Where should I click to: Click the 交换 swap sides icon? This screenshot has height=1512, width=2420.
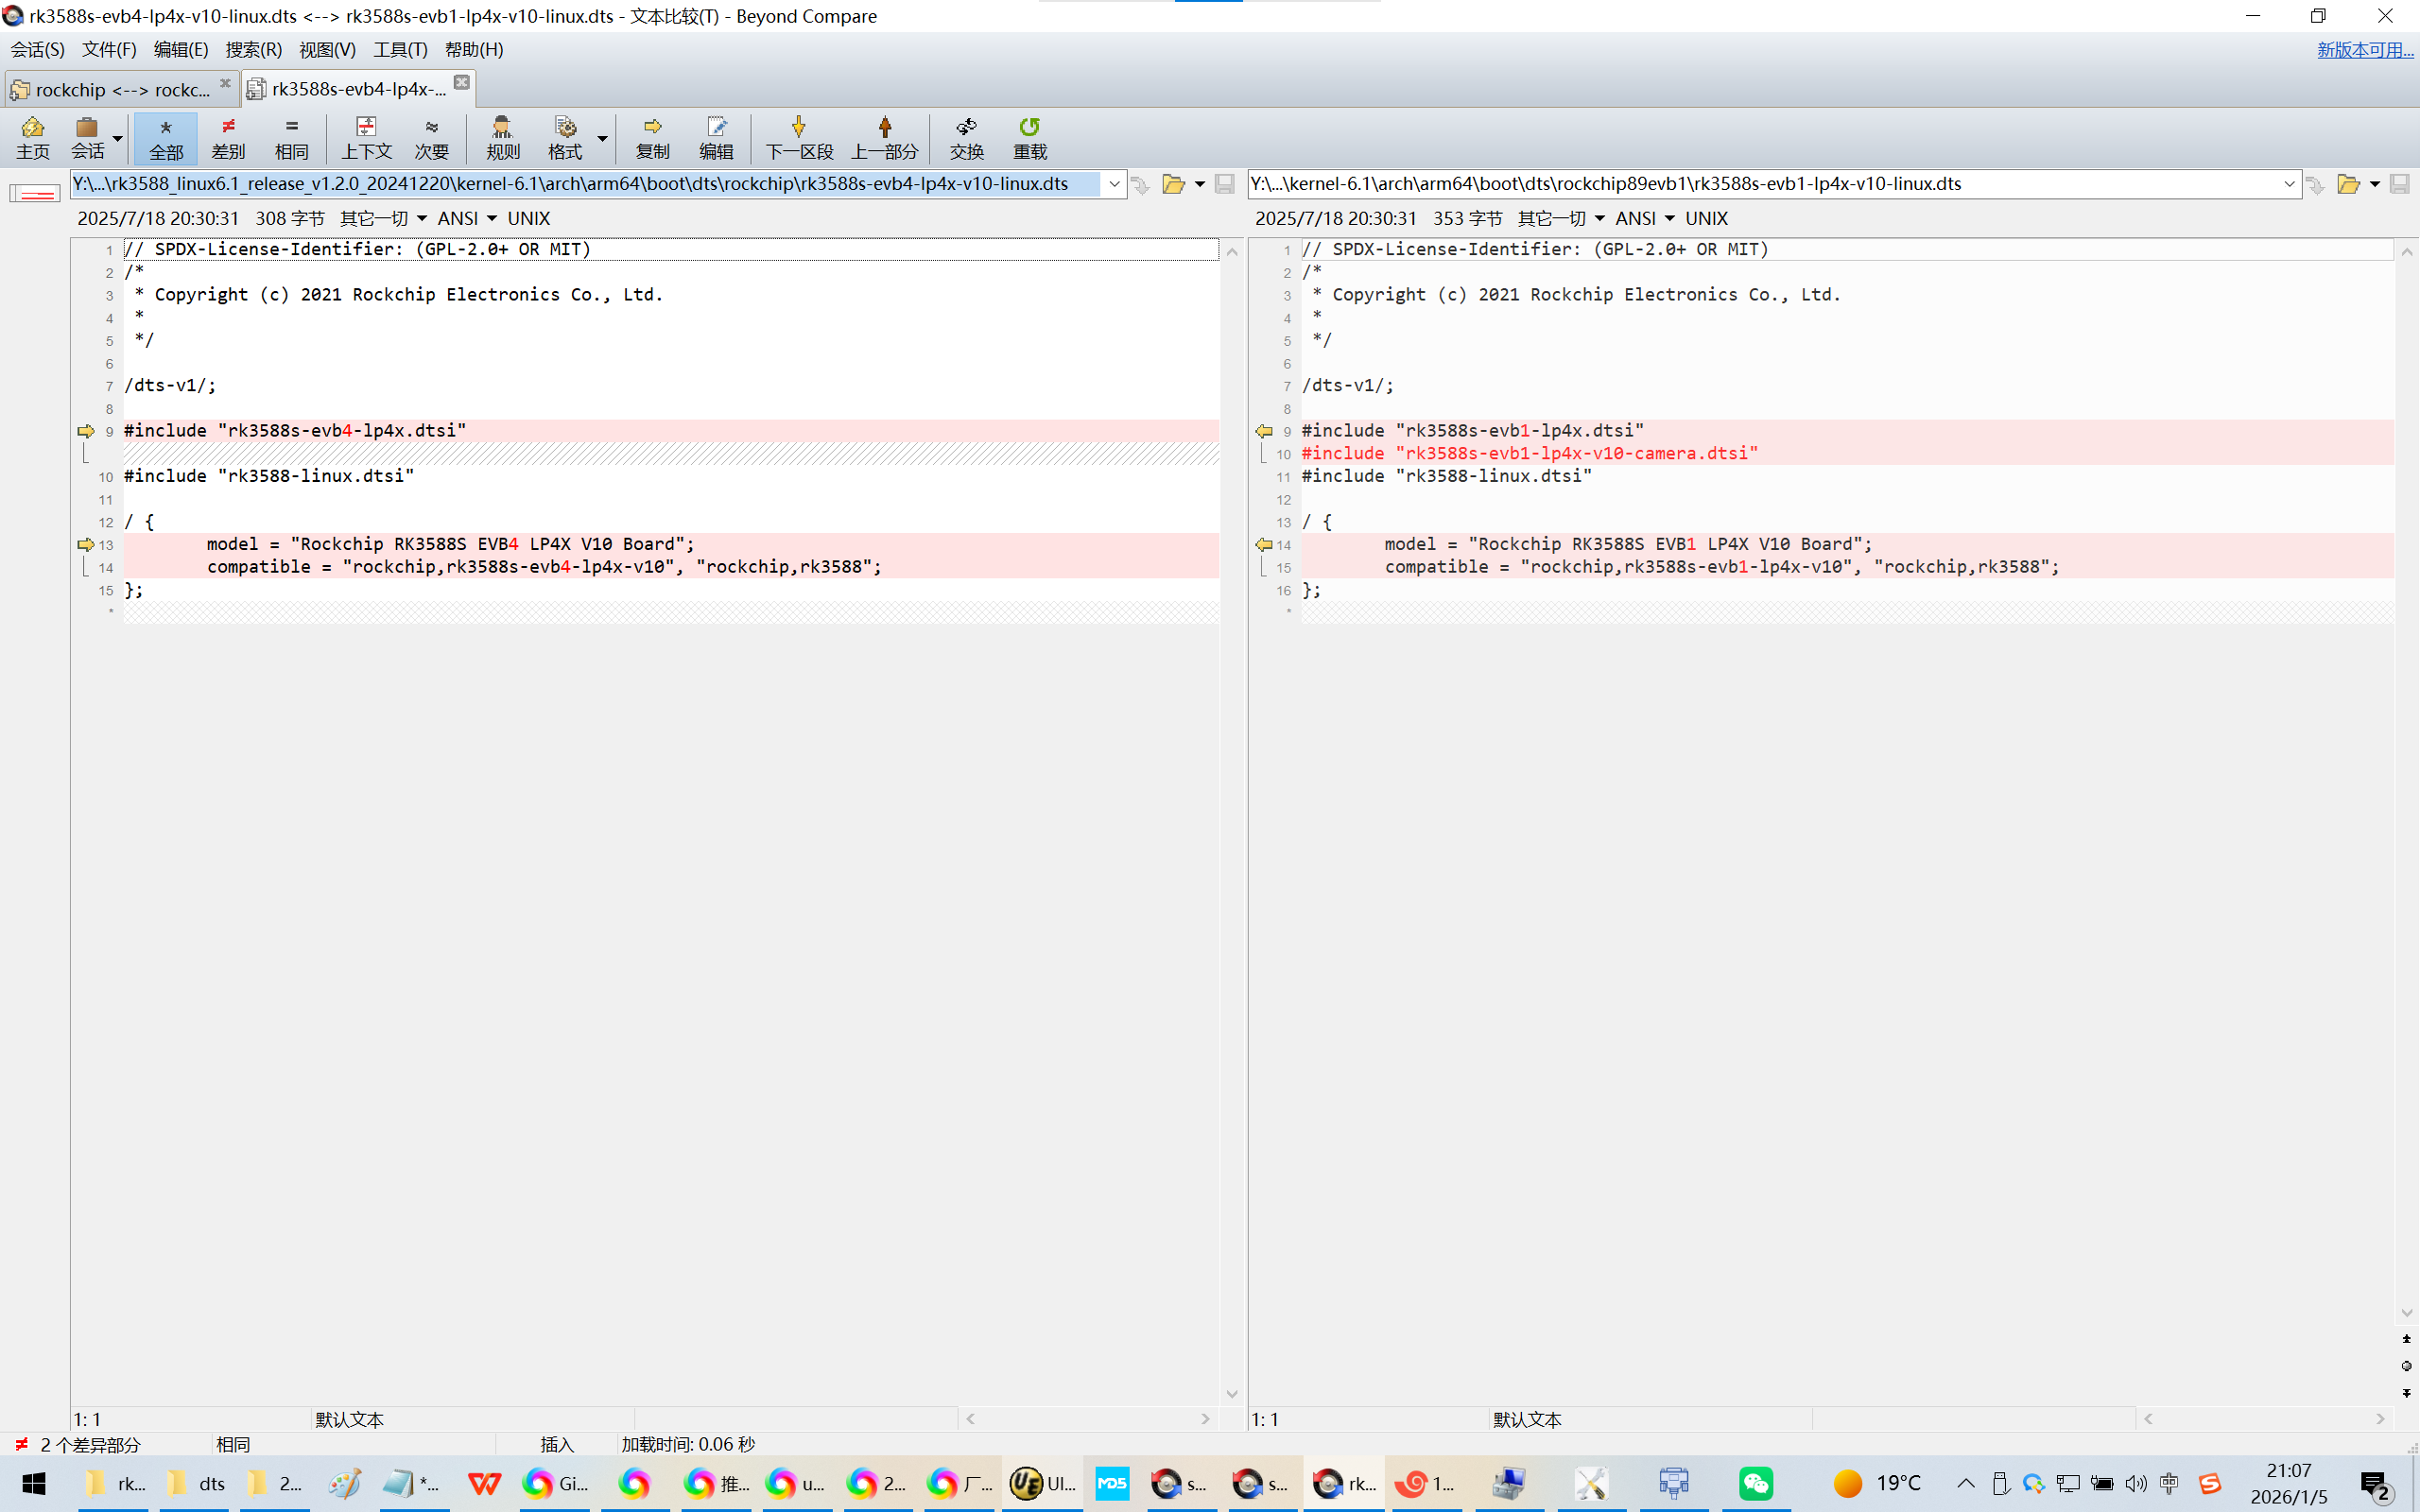coord(966,137)
